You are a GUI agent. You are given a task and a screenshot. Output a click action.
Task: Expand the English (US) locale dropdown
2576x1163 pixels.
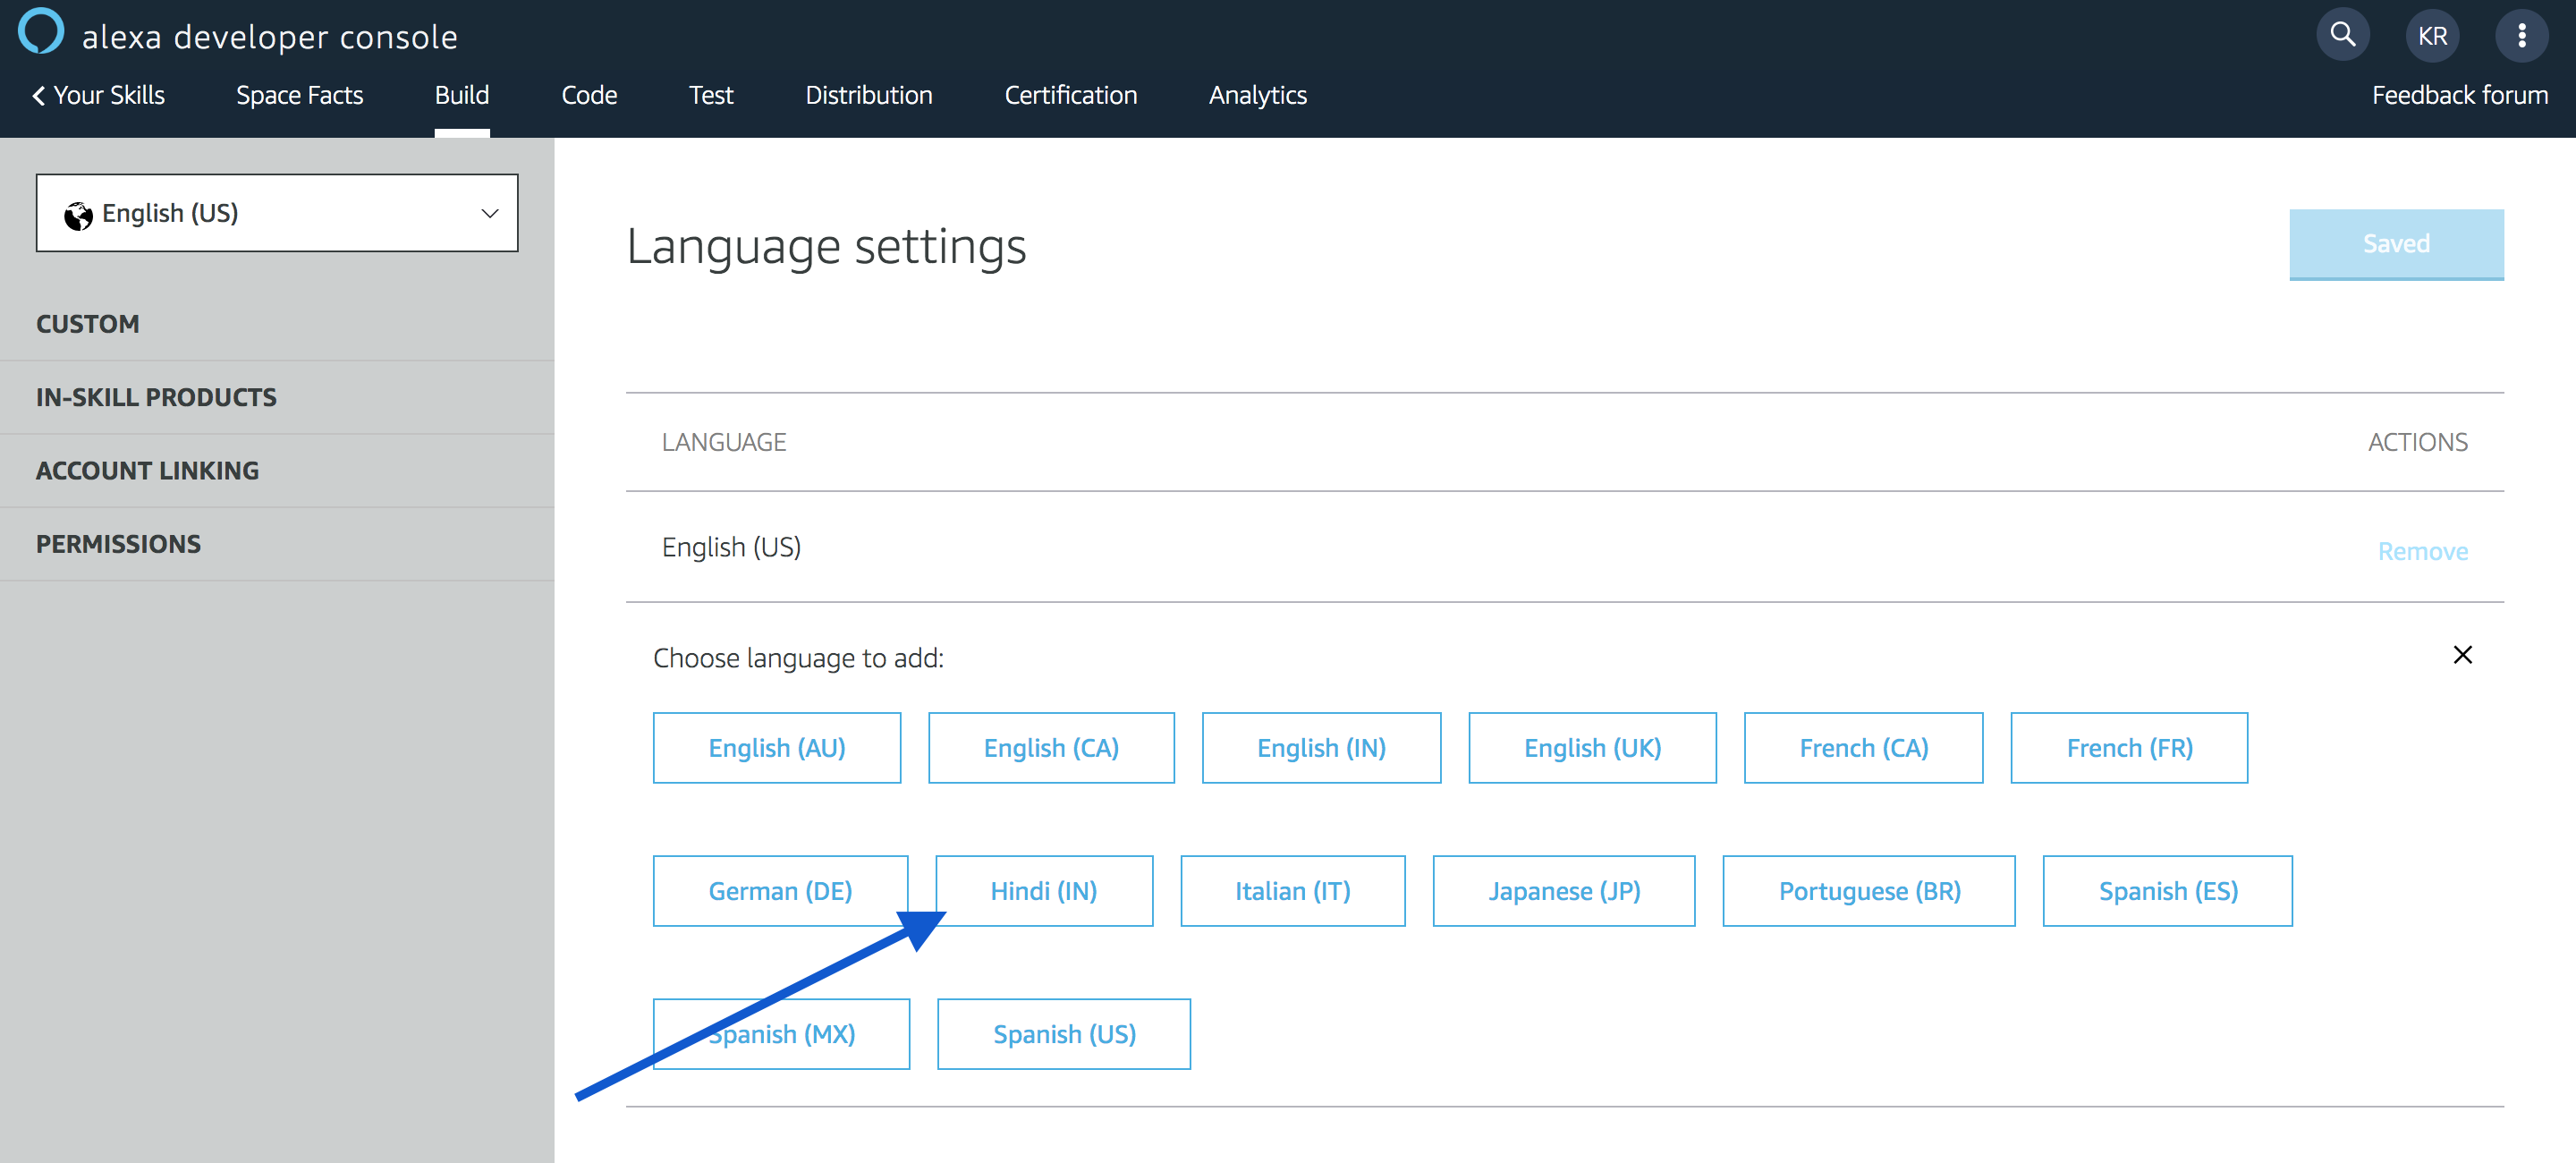277,213
